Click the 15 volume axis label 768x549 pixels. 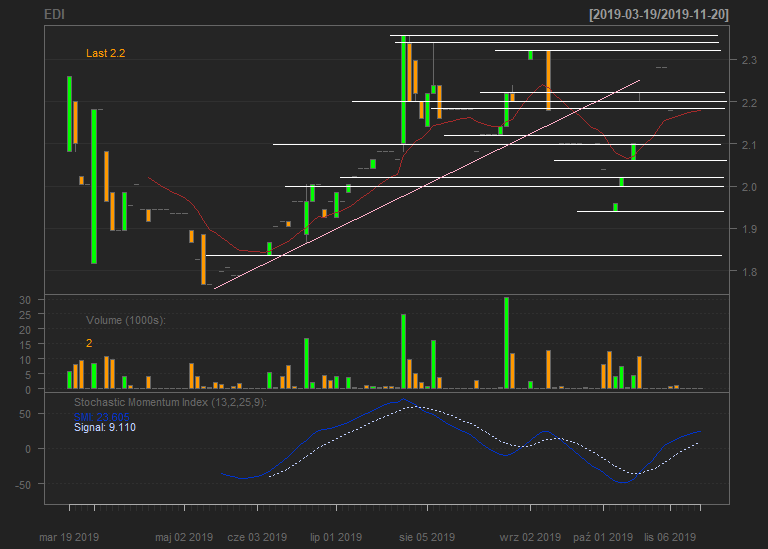coord(25,345)
